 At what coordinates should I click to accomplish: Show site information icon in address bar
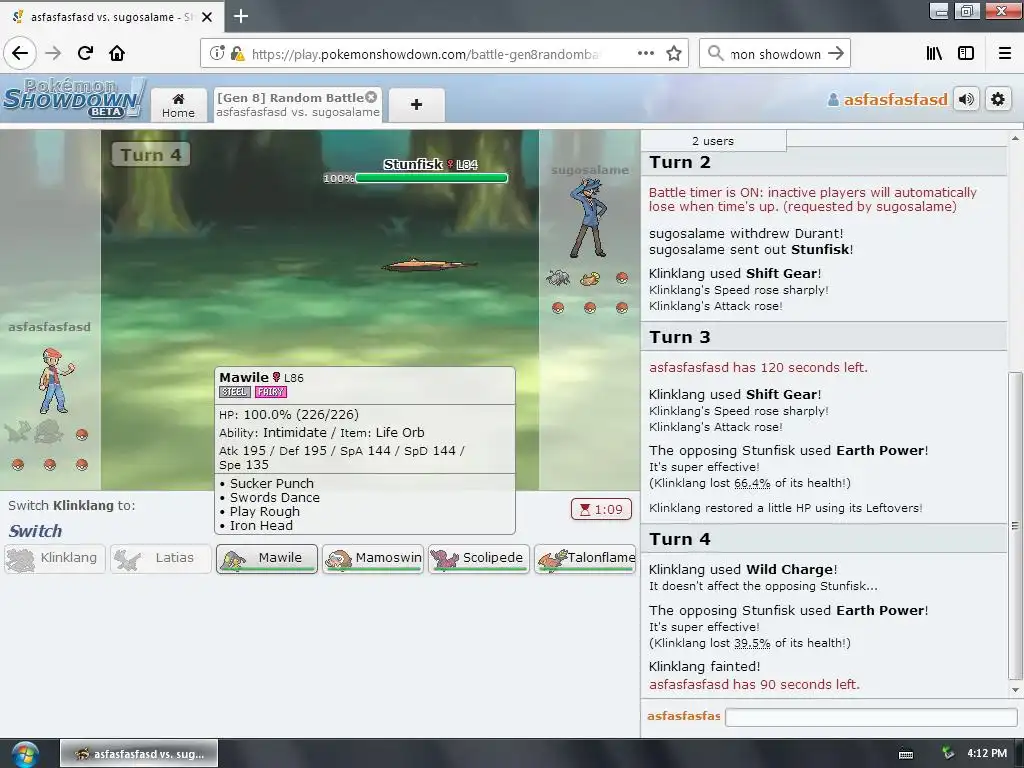(x=217, y=53)
